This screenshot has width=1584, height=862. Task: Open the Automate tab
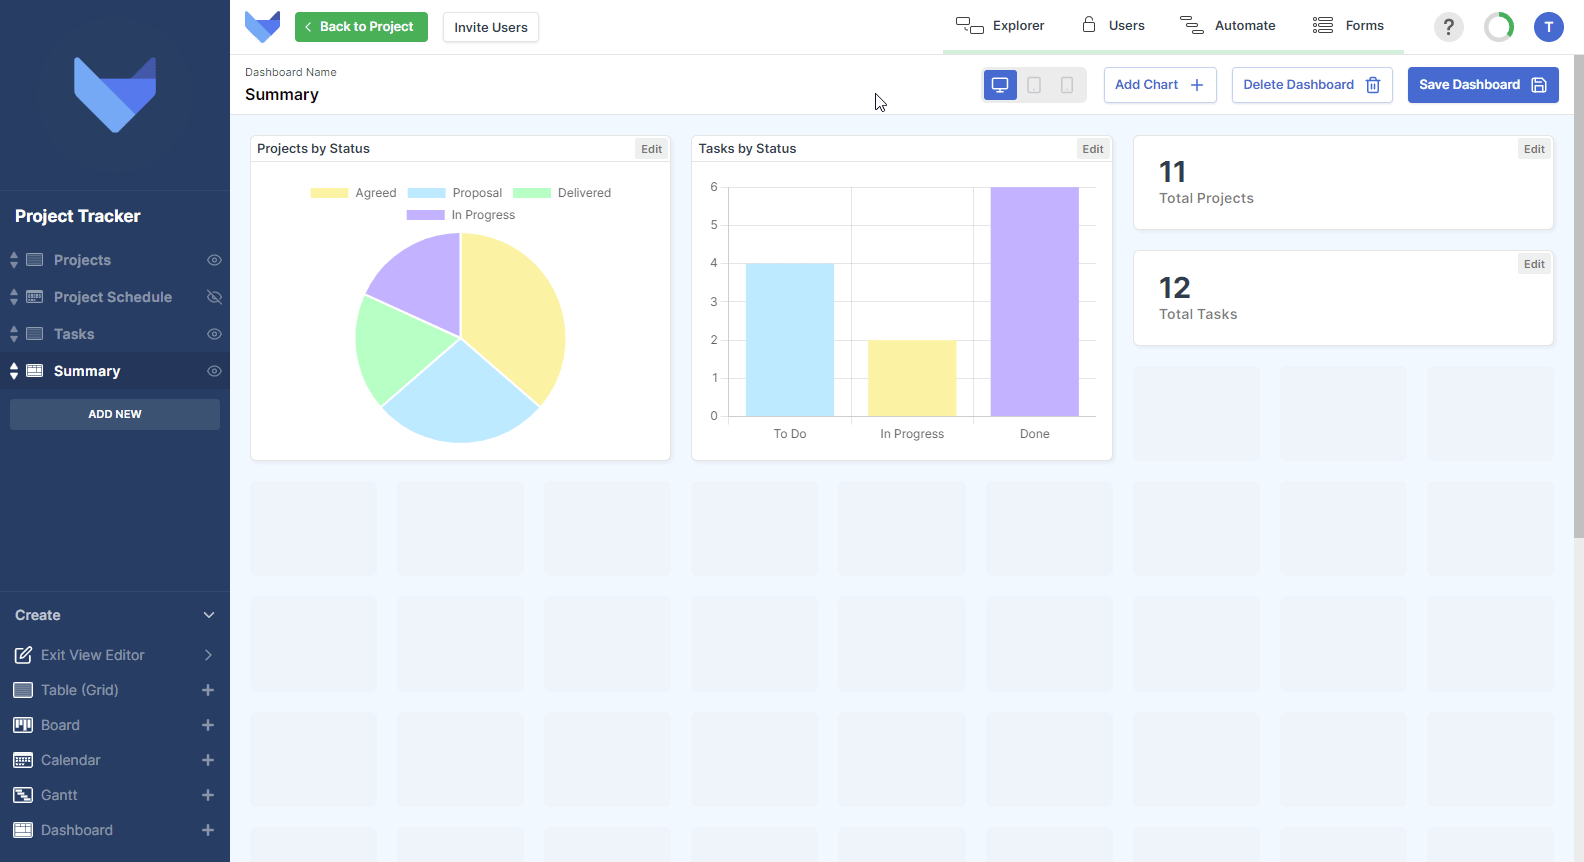coord(1228,26)
